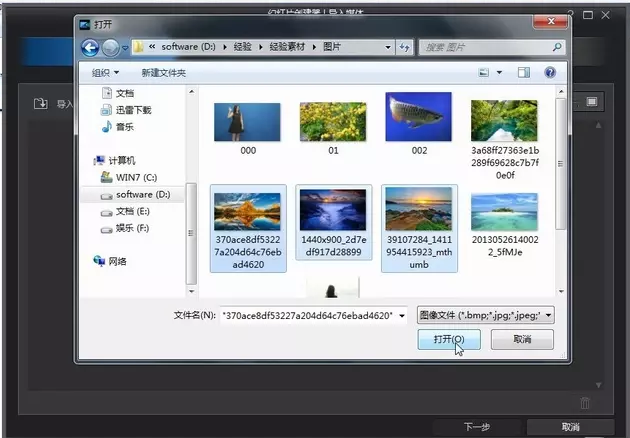Click 经验素材 in the address path
Image resolution: width=630 pixels, height=438 pixels.
point(287,47)
